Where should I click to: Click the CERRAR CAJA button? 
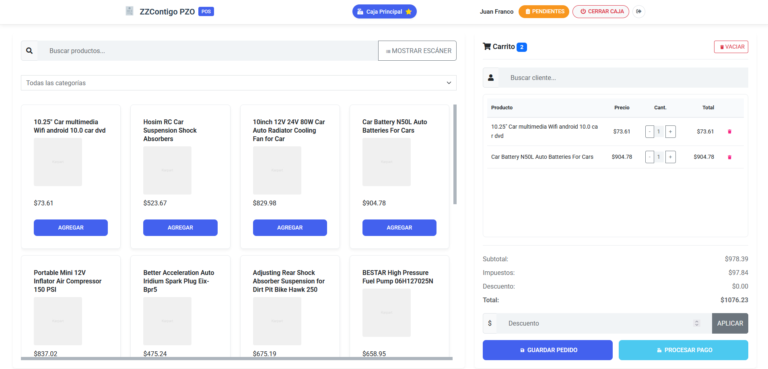600,11
